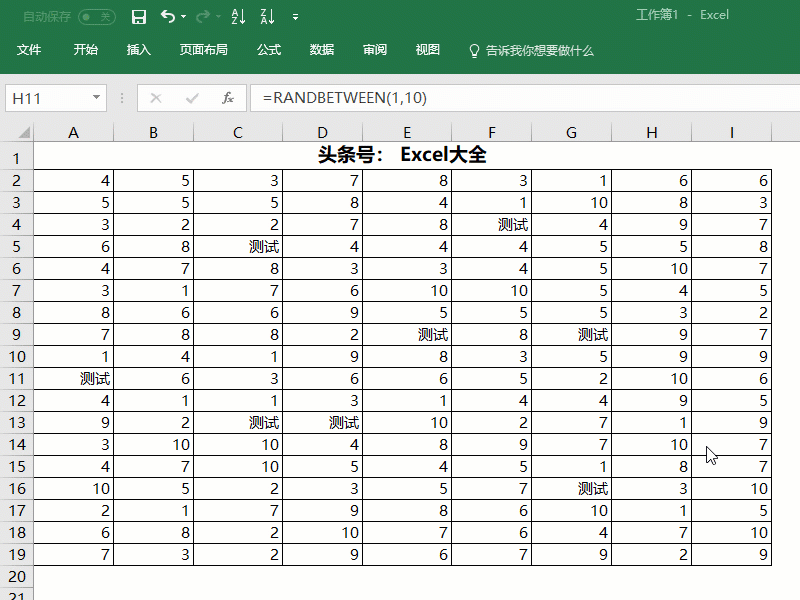Screen dimensions: 800x600
Task: Click the Cancel X icon in formula bar
Action: (156, 98)
